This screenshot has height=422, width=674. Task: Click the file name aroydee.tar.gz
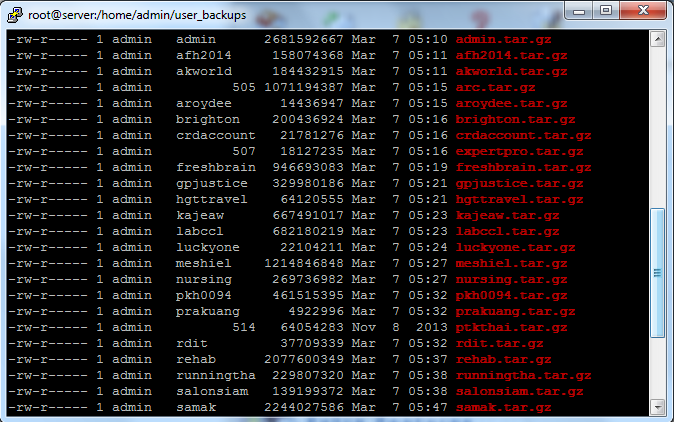click(x=511, y=104)
